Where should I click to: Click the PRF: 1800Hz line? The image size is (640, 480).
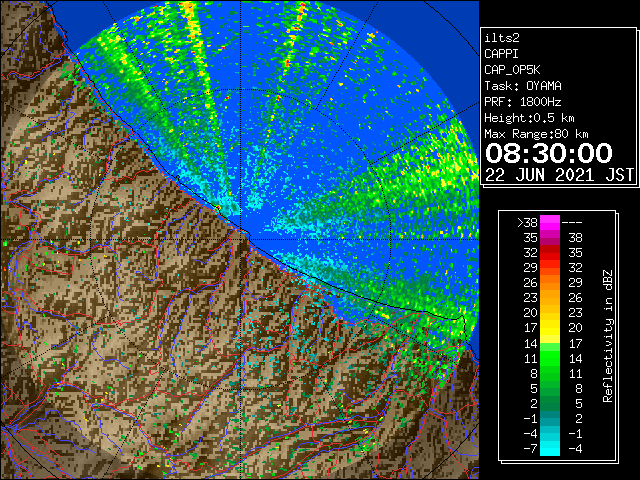click(x=523, y=102)
